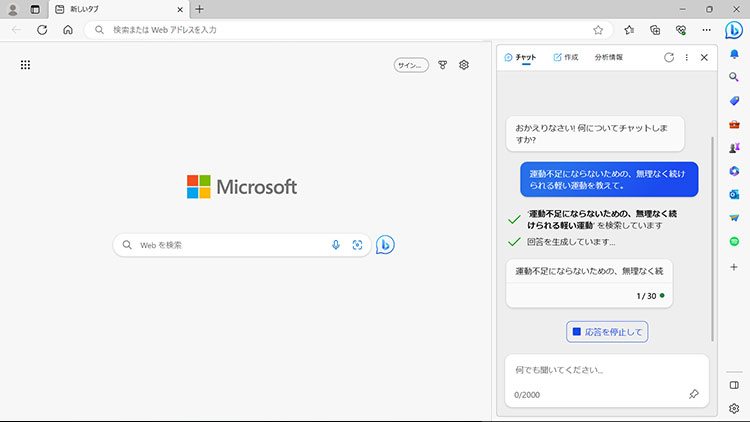Open the Favorites list icon
The height and width of the screenshot is (422, 750).
coord(629,30)
